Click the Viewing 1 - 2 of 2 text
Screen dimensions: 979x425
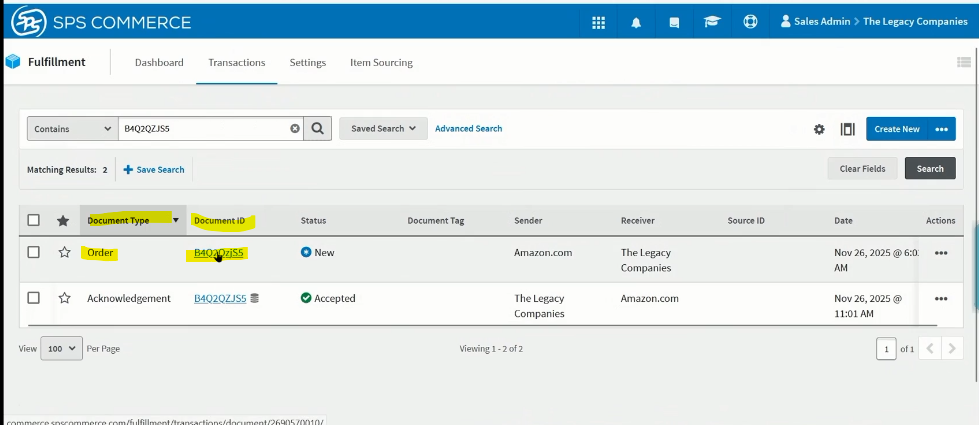491,349
